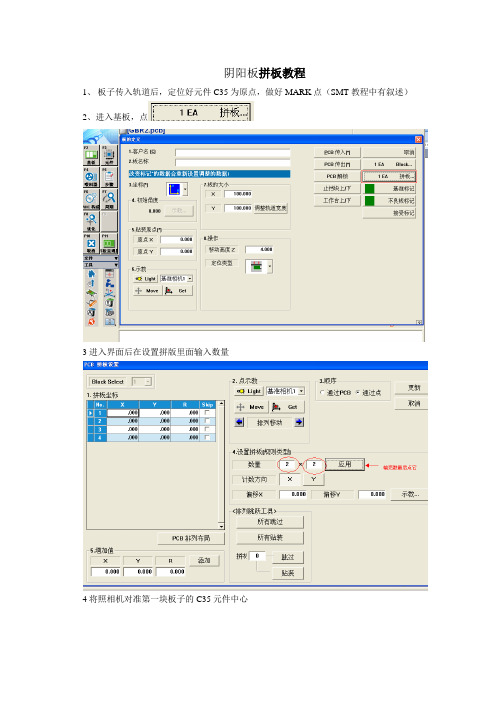Image resolution: width=496 pixels, height=702 pixels.
Task: Click the 客户名 customer name field
Action: coord(232,153)
